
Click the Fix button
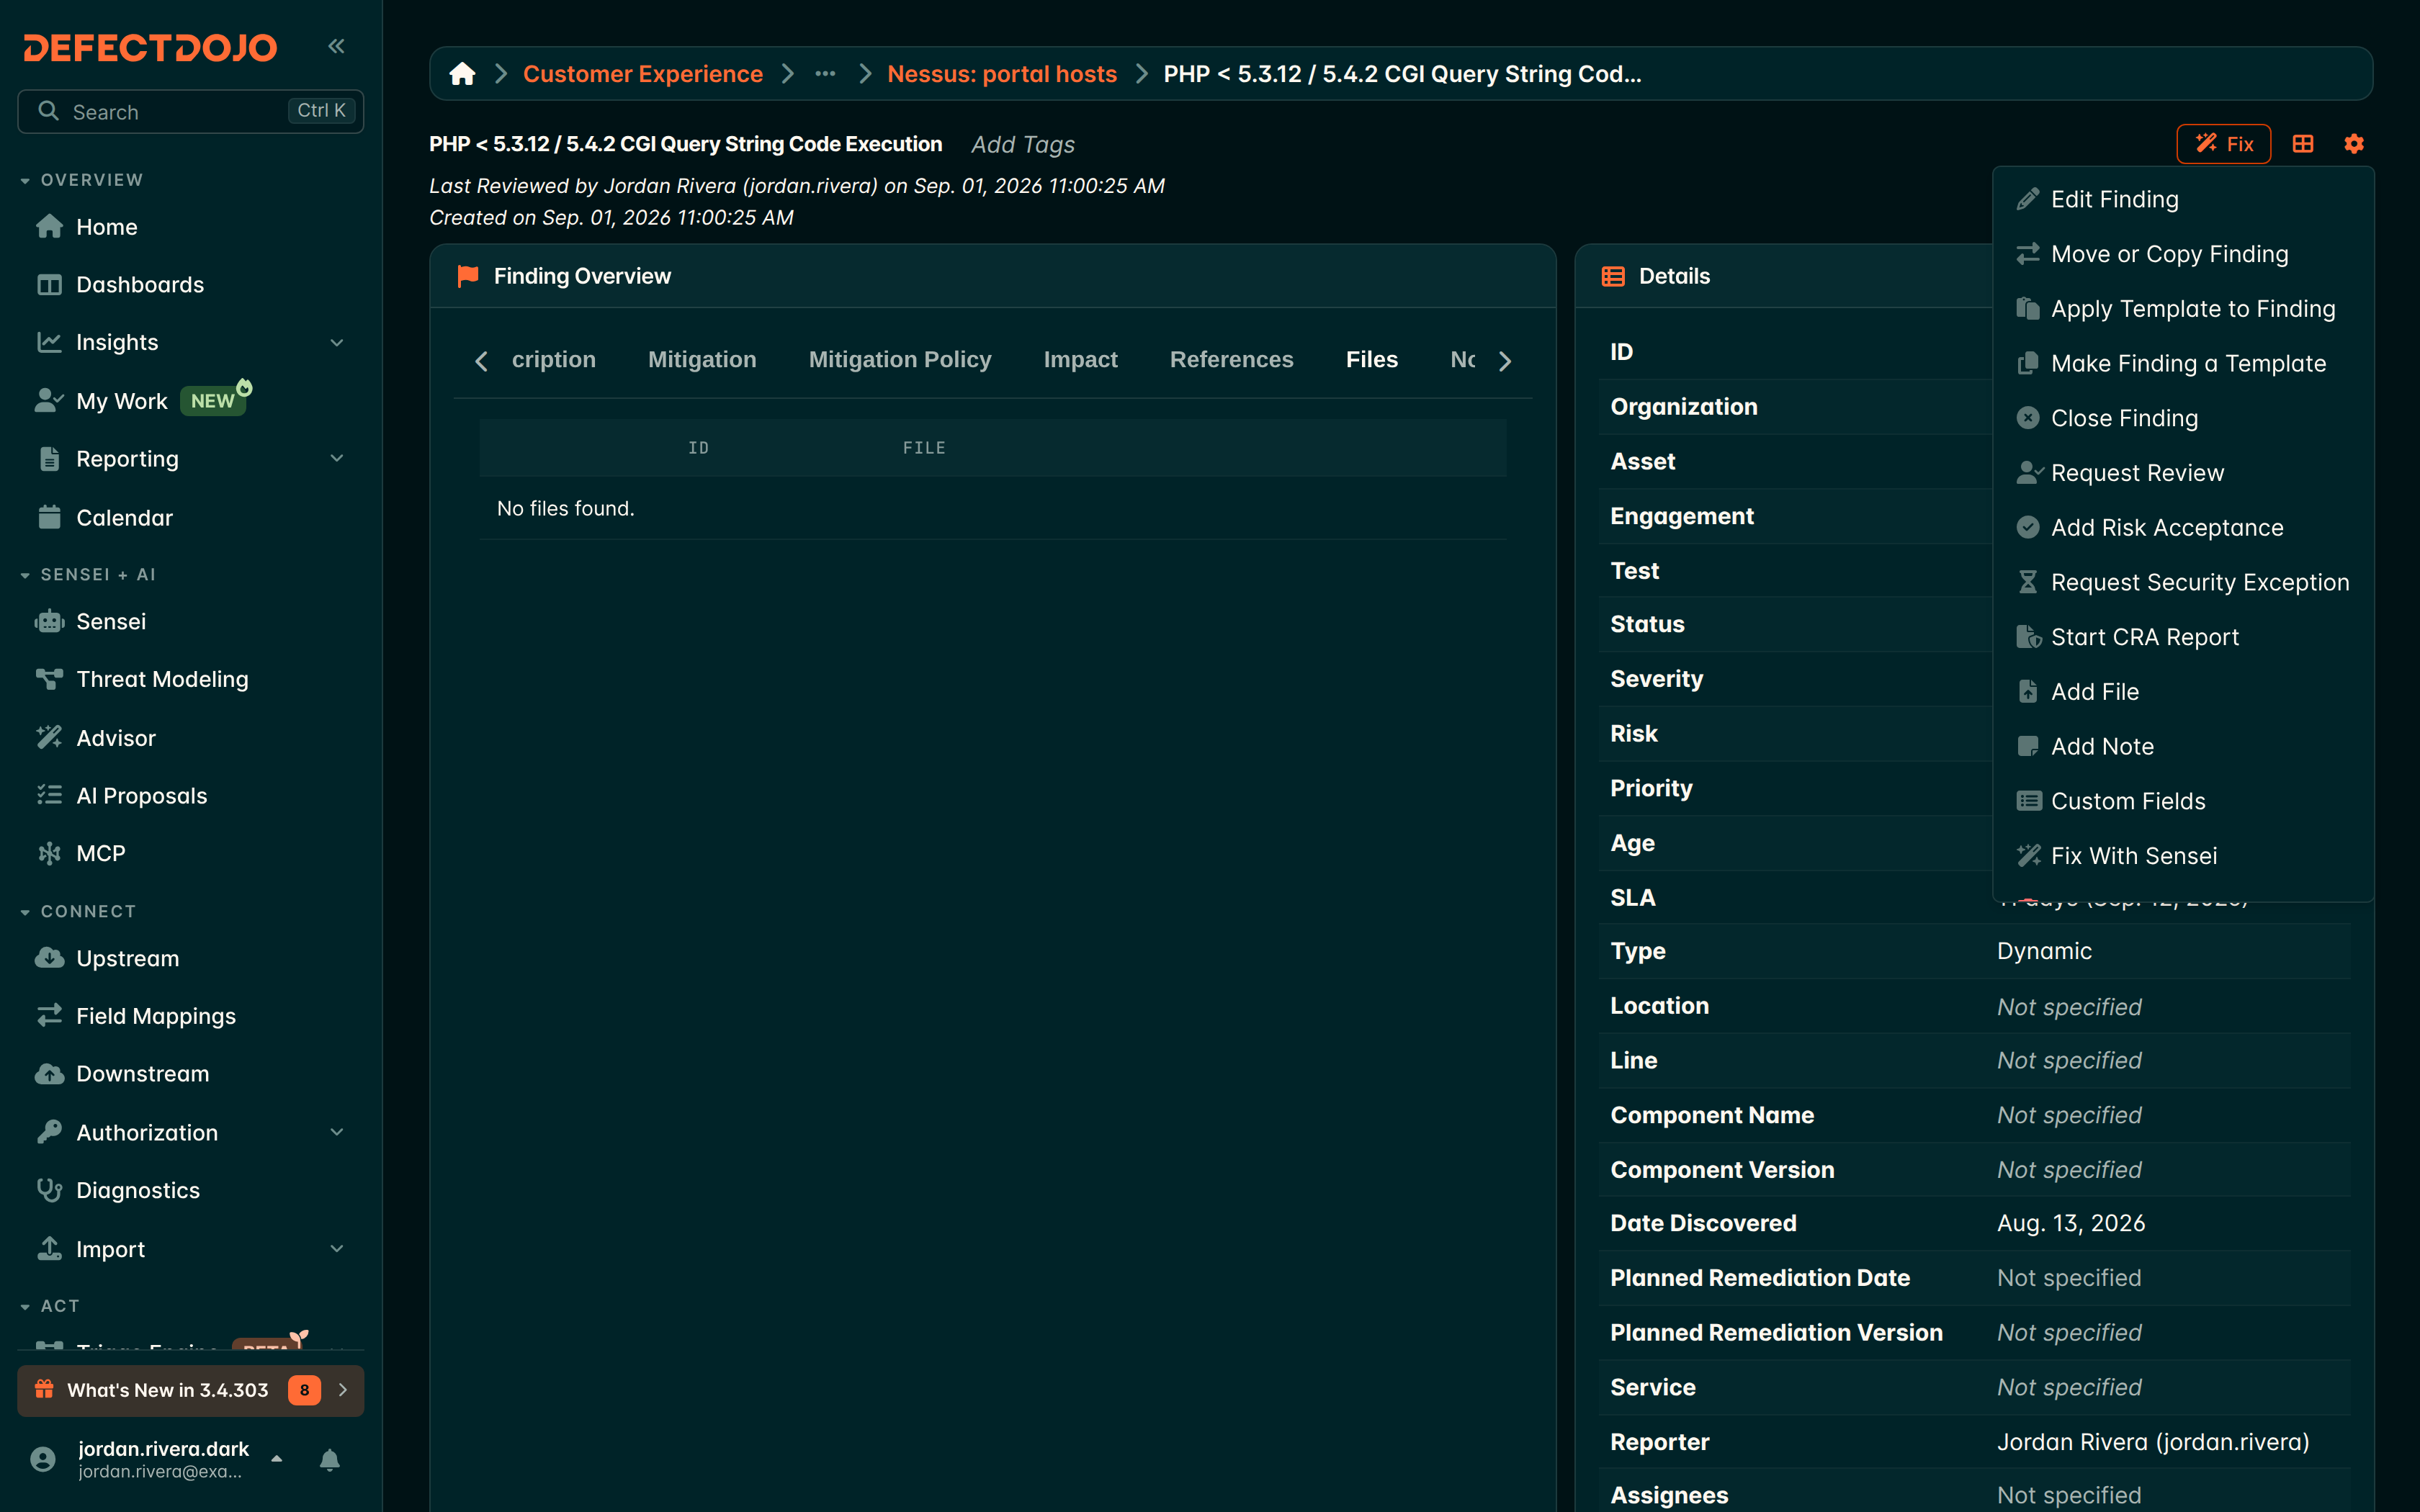point(2224,144)
